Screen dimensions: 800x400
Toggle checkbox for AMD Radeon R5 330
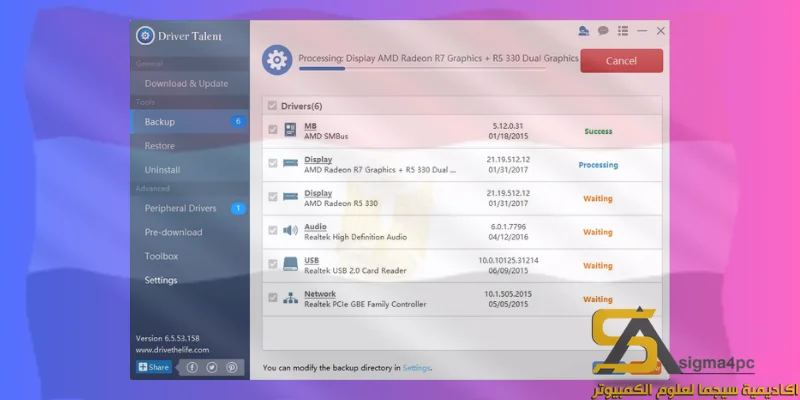pos(273,197)
